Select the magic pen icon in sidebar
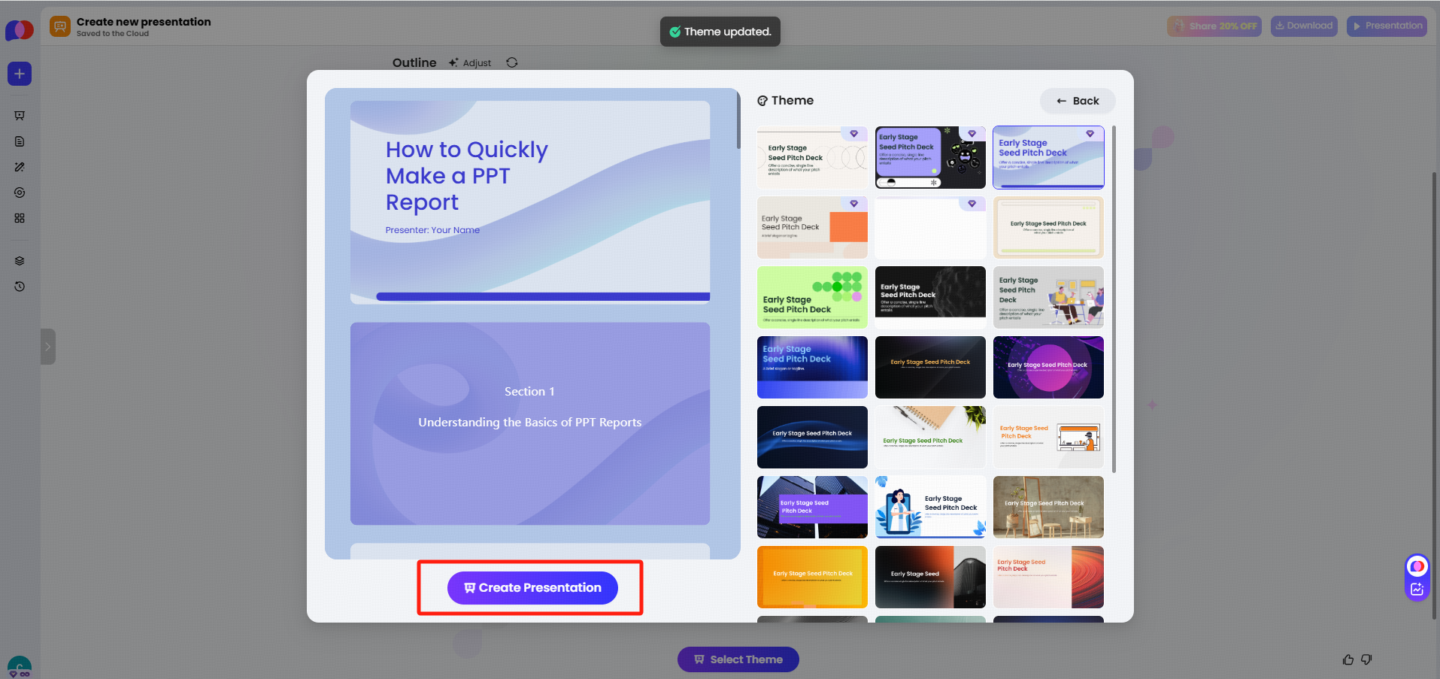The height and width of the screenshot is (679, 1440). pyautogui.click(x=19, y=167)
